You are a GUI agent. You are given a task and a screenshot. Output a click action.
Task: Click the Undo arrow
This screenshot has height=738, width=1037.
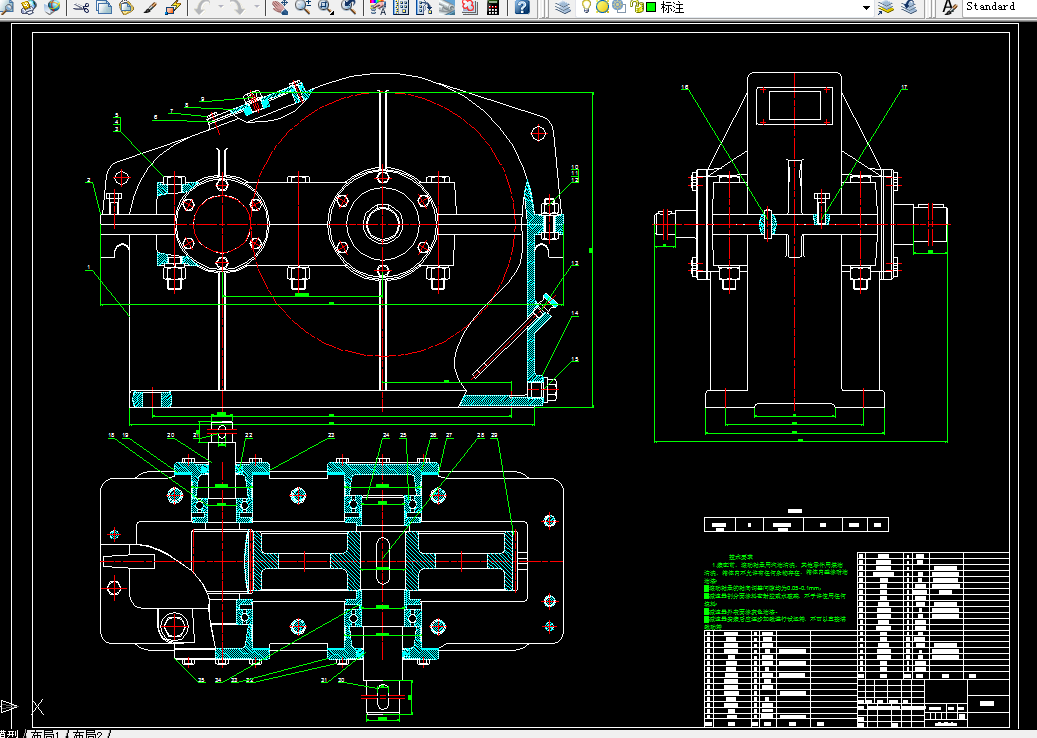[x=203, y=7]
